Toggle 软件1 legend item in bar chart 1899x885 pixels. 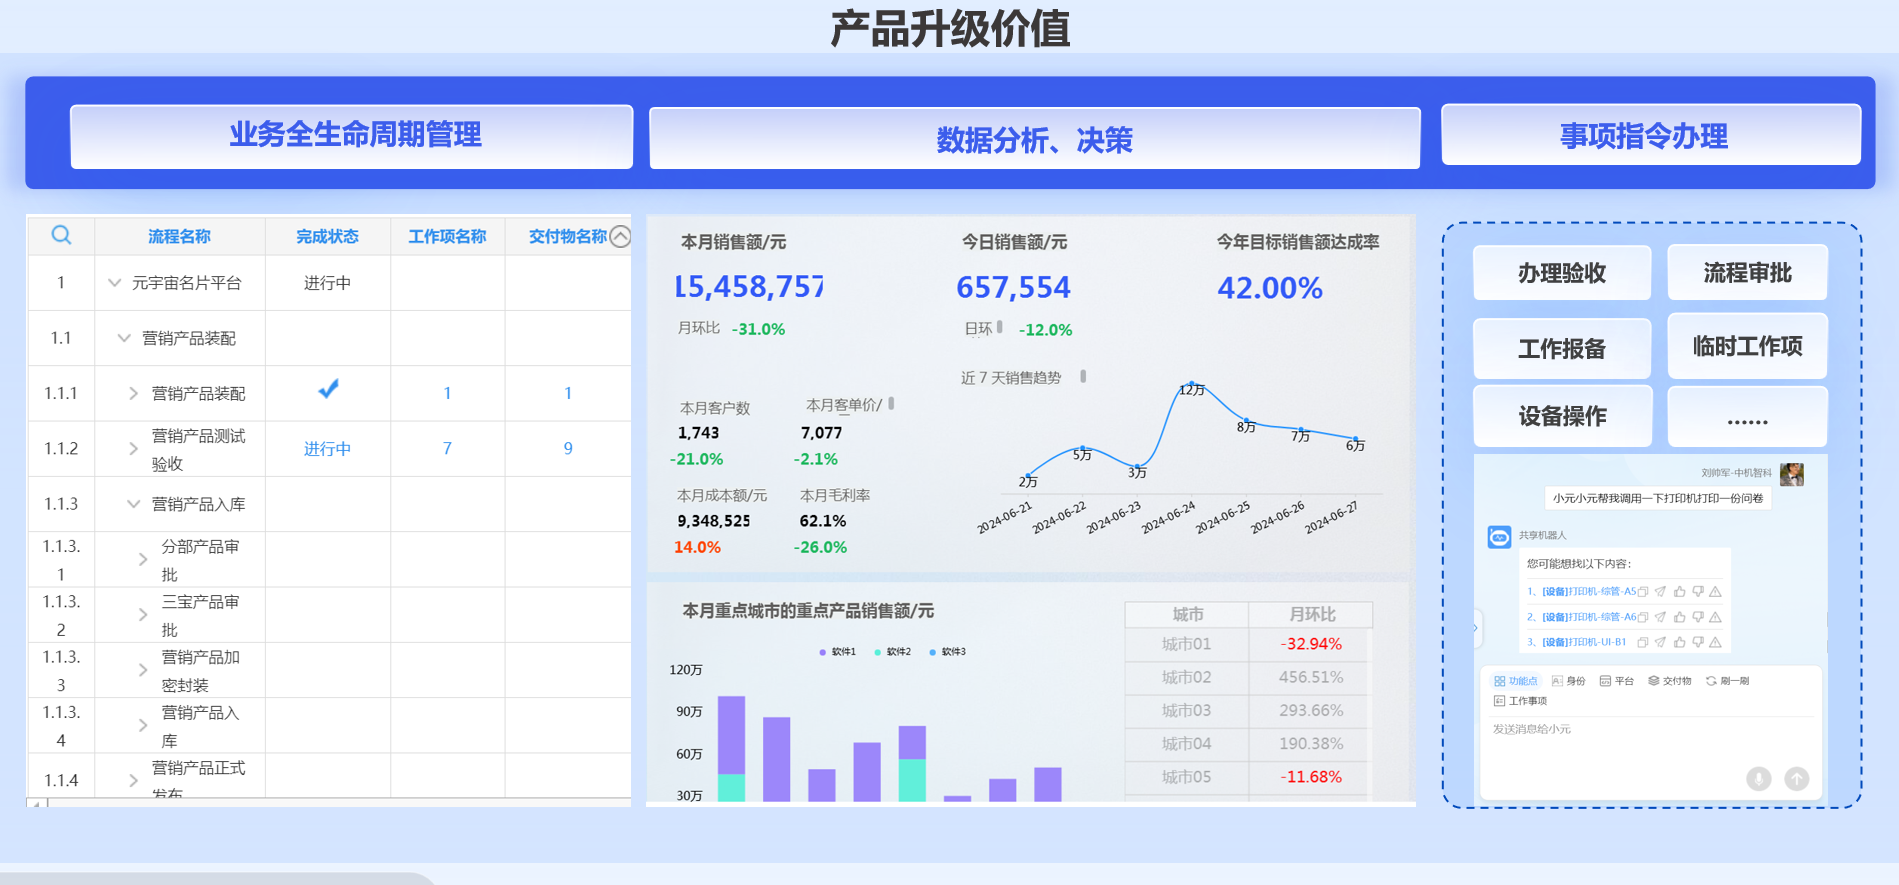tap(838, 652)
